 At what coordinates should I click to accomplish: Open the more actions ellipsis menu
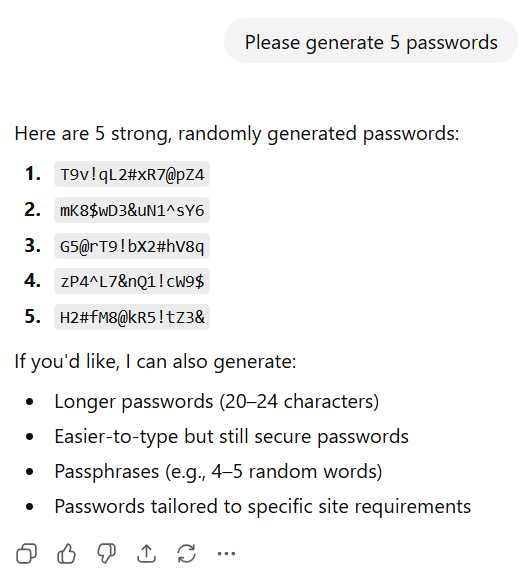(226, 554)
